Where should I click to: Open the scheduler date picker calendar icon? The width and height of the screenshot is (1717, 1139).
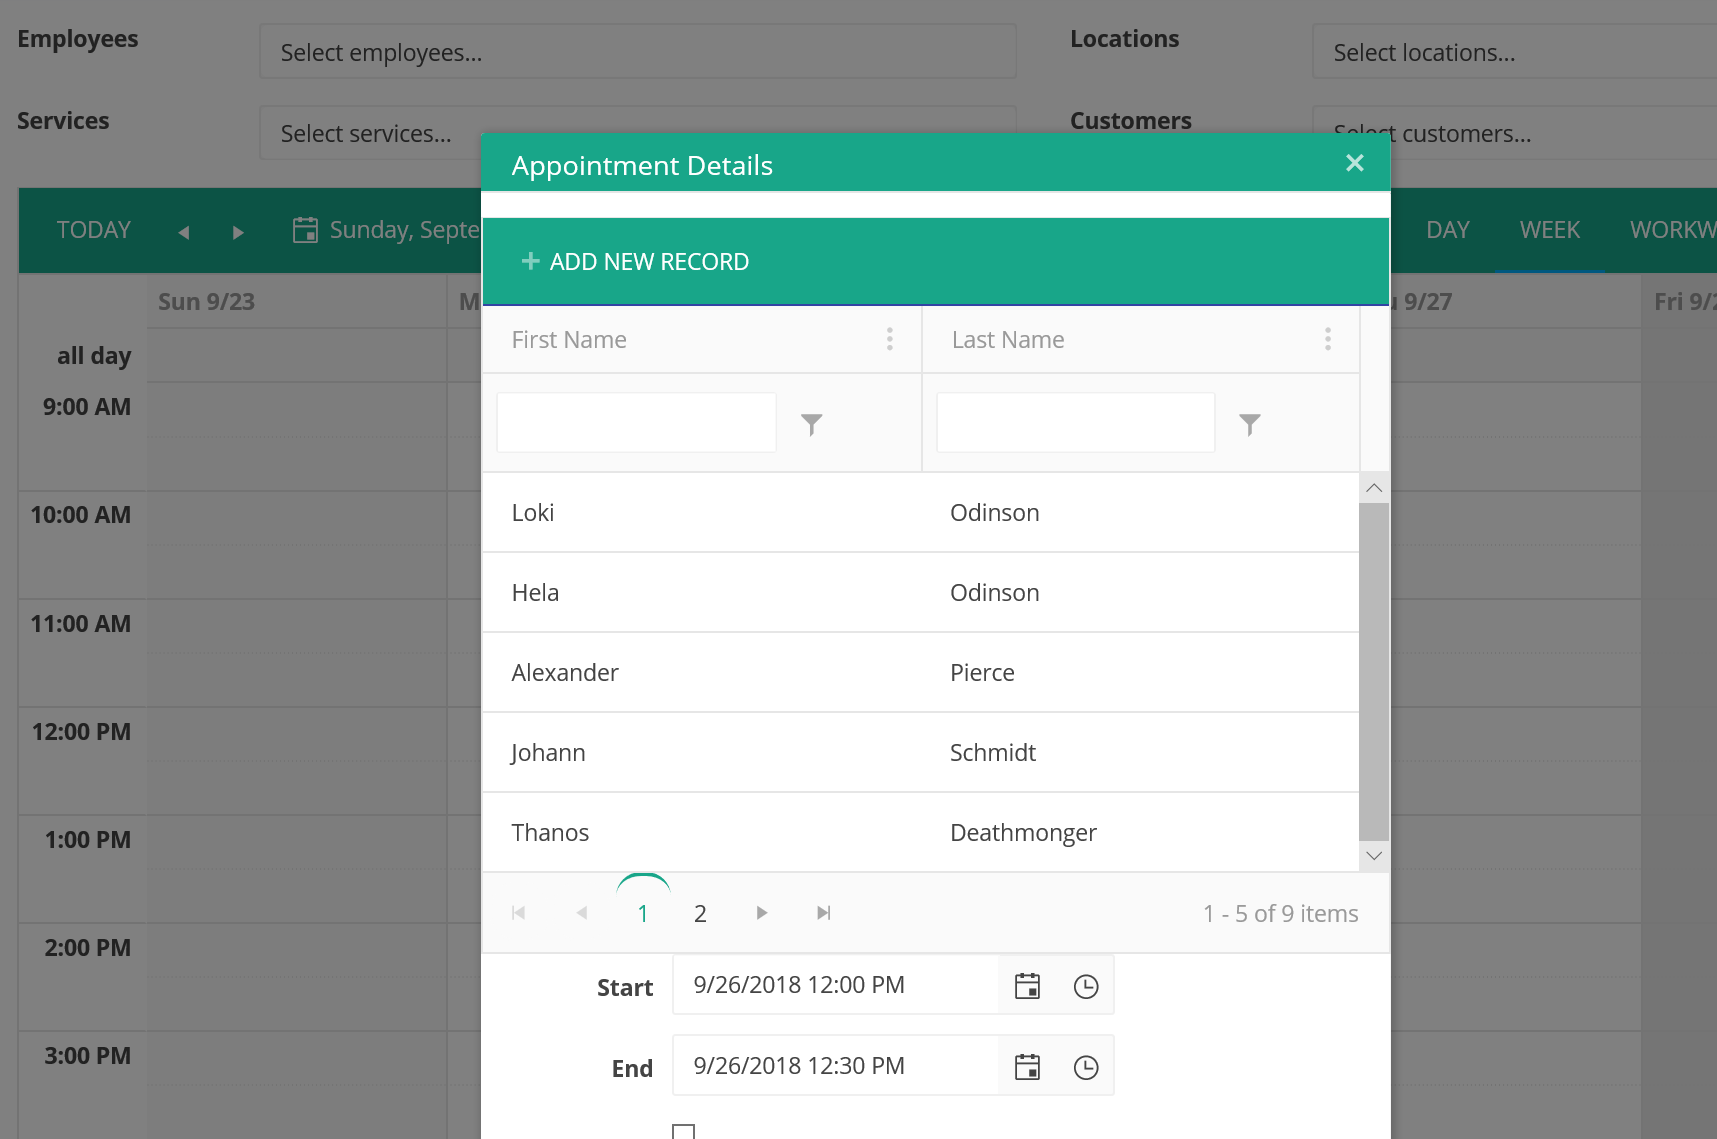coord(304,230)
